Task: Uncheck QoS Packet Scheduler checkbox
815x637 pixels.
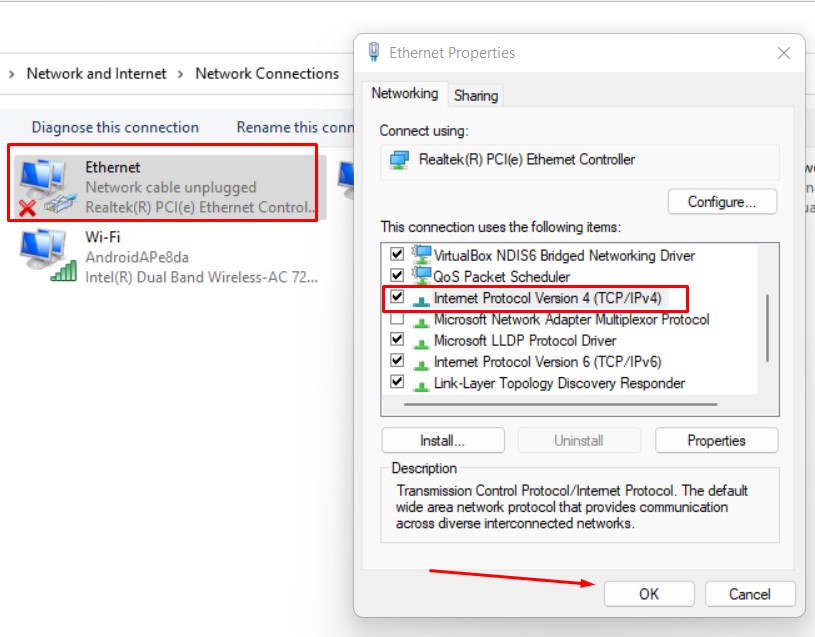Action: click(x=397, y=275)
